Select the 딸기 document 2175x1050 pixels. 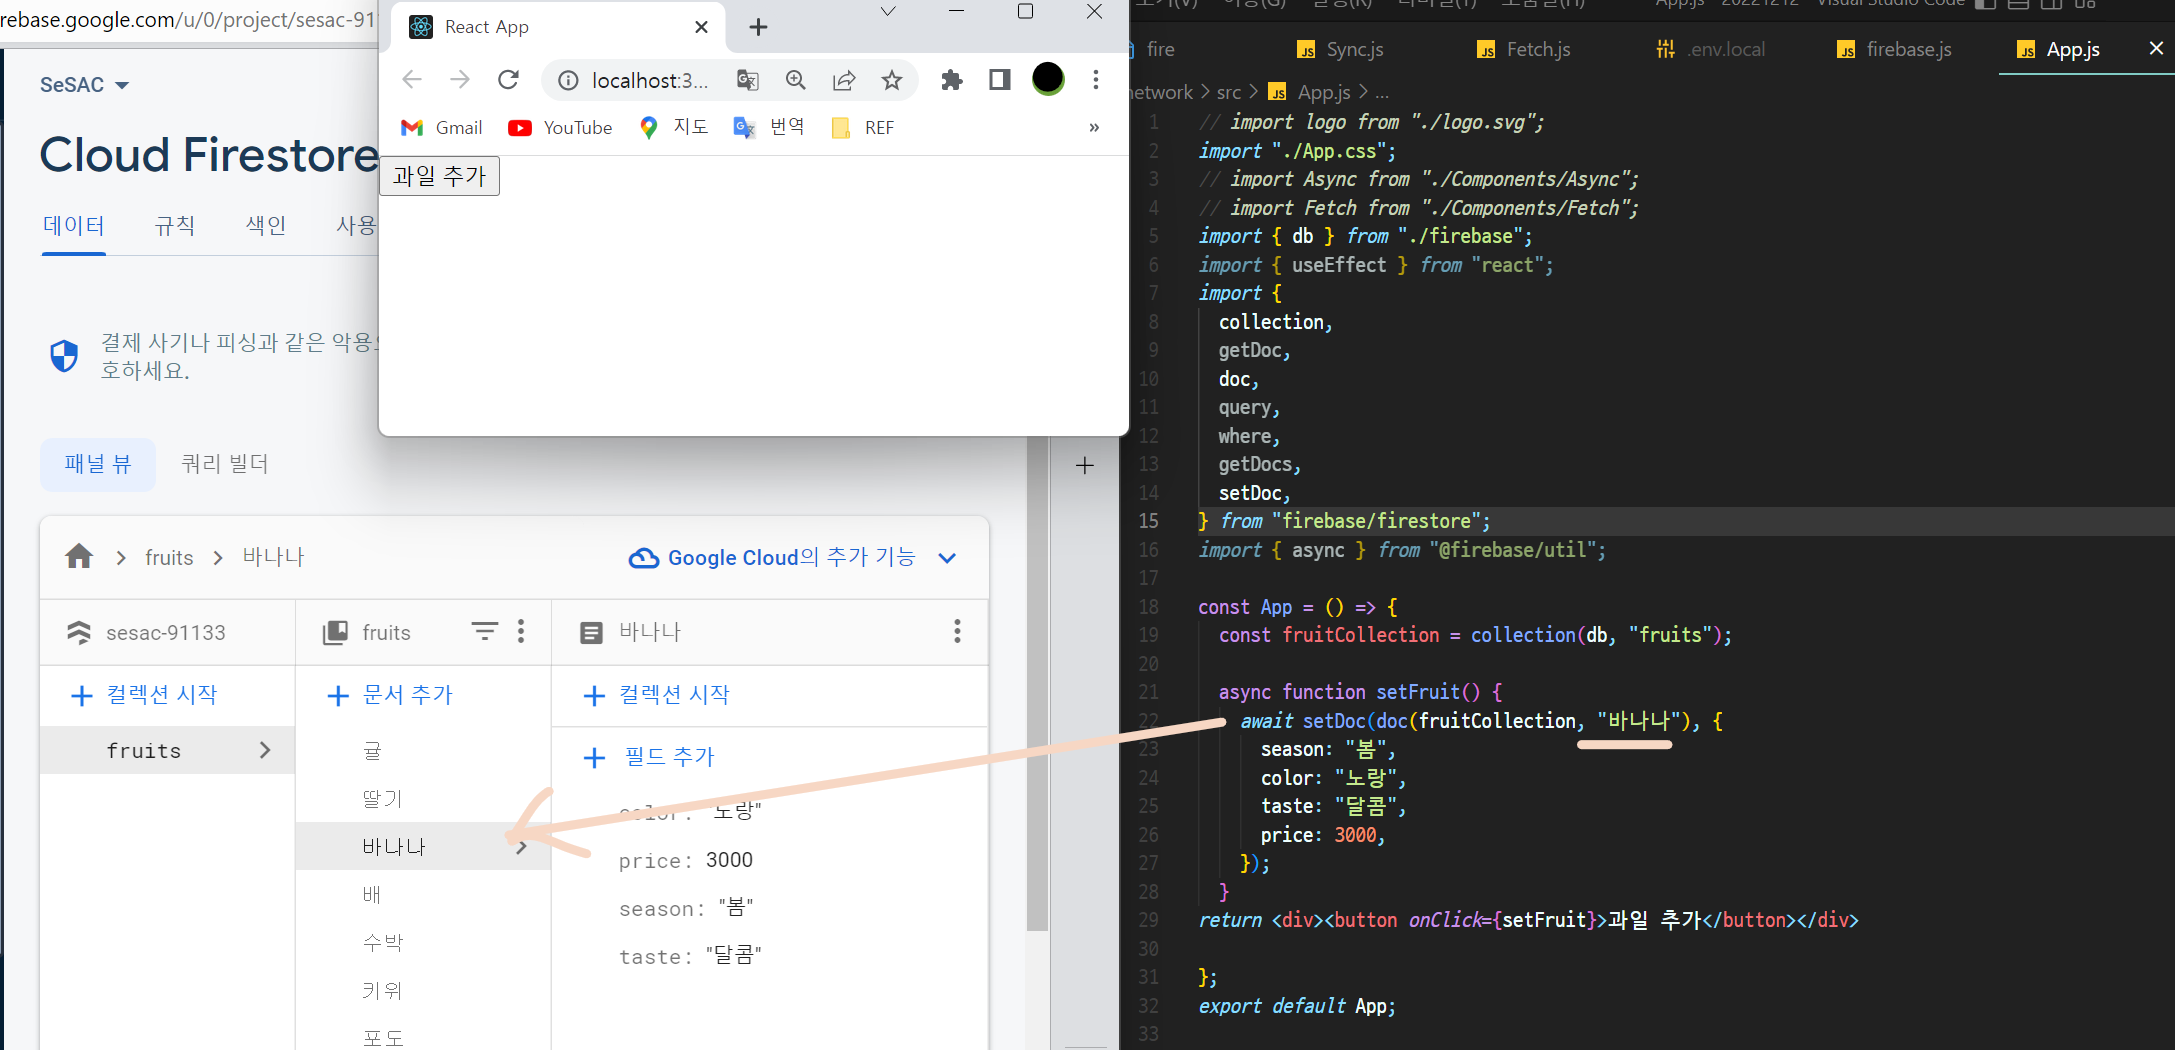click(382, 799)
